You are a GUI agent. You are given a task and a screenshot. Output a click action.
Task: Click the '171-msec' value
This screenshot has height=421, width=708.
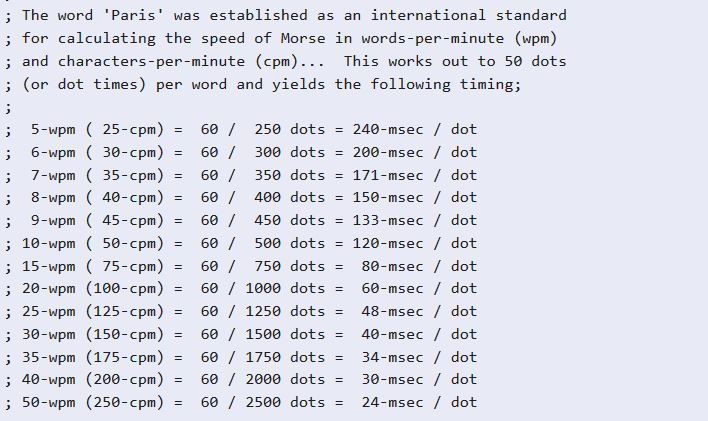pos(388,175)
